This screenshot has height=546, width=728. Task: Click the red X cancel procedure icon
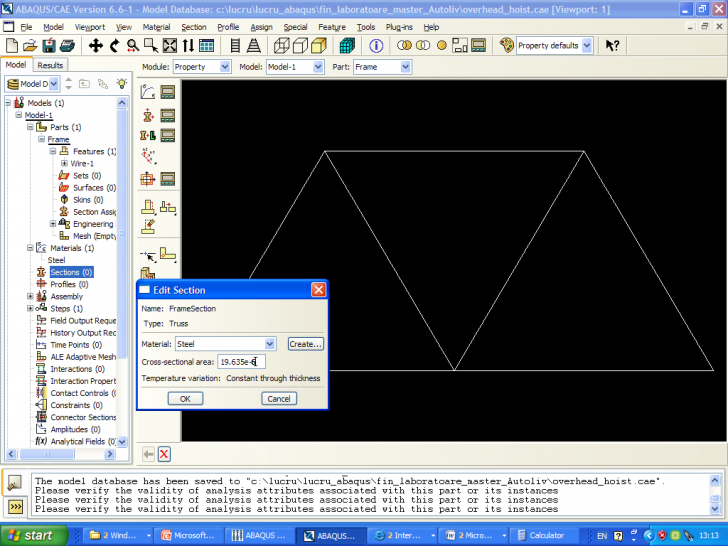[x=164, y=454]
